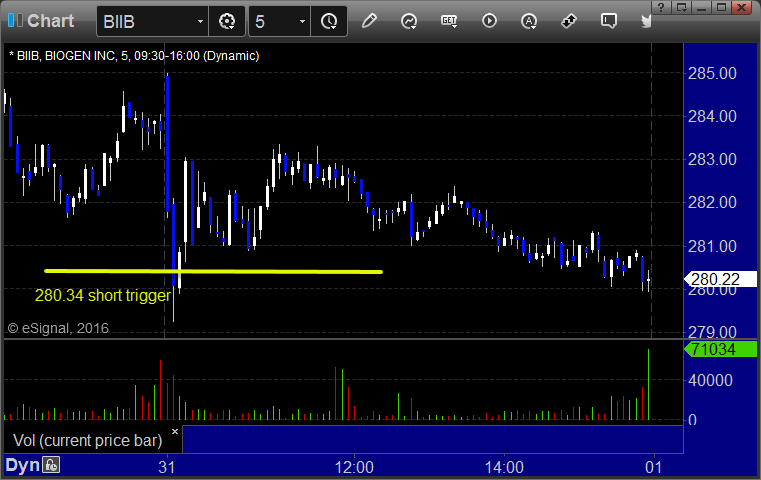Click the window pop-out menu button
The image size is (761, 480).
(x=681, y=7)
